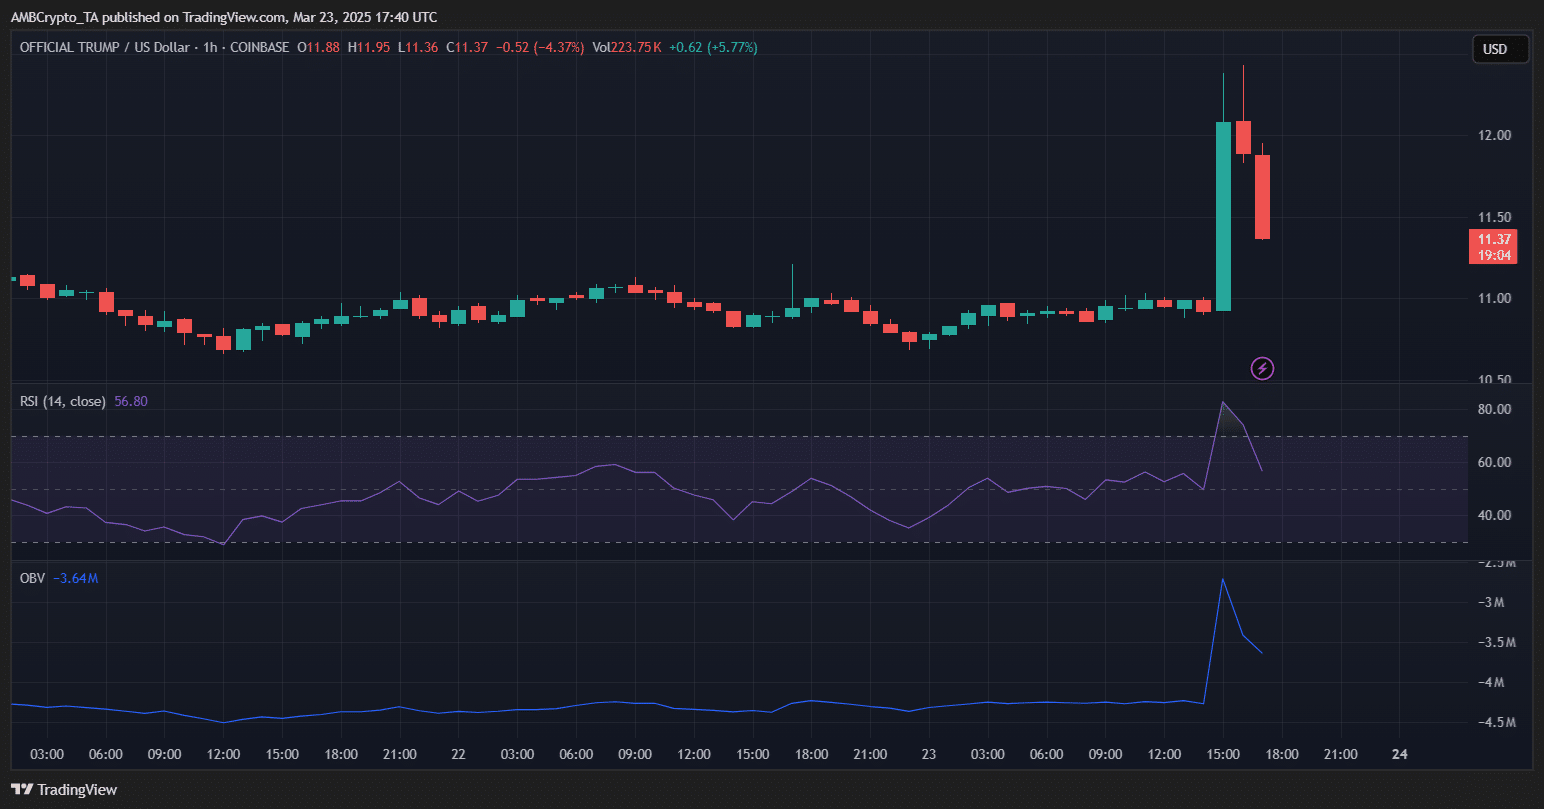Click the 11.50 price axis label
Viewport: 1544px width, 809px height.
(x=1494, y=217)
